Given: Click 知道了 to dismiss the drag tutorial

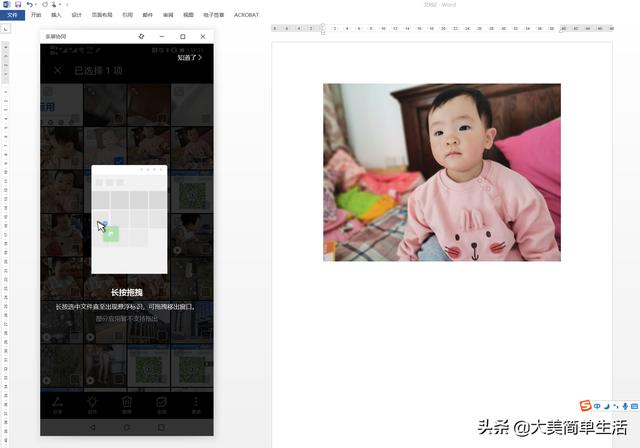Looking at the screenshot, I should 189,58.
